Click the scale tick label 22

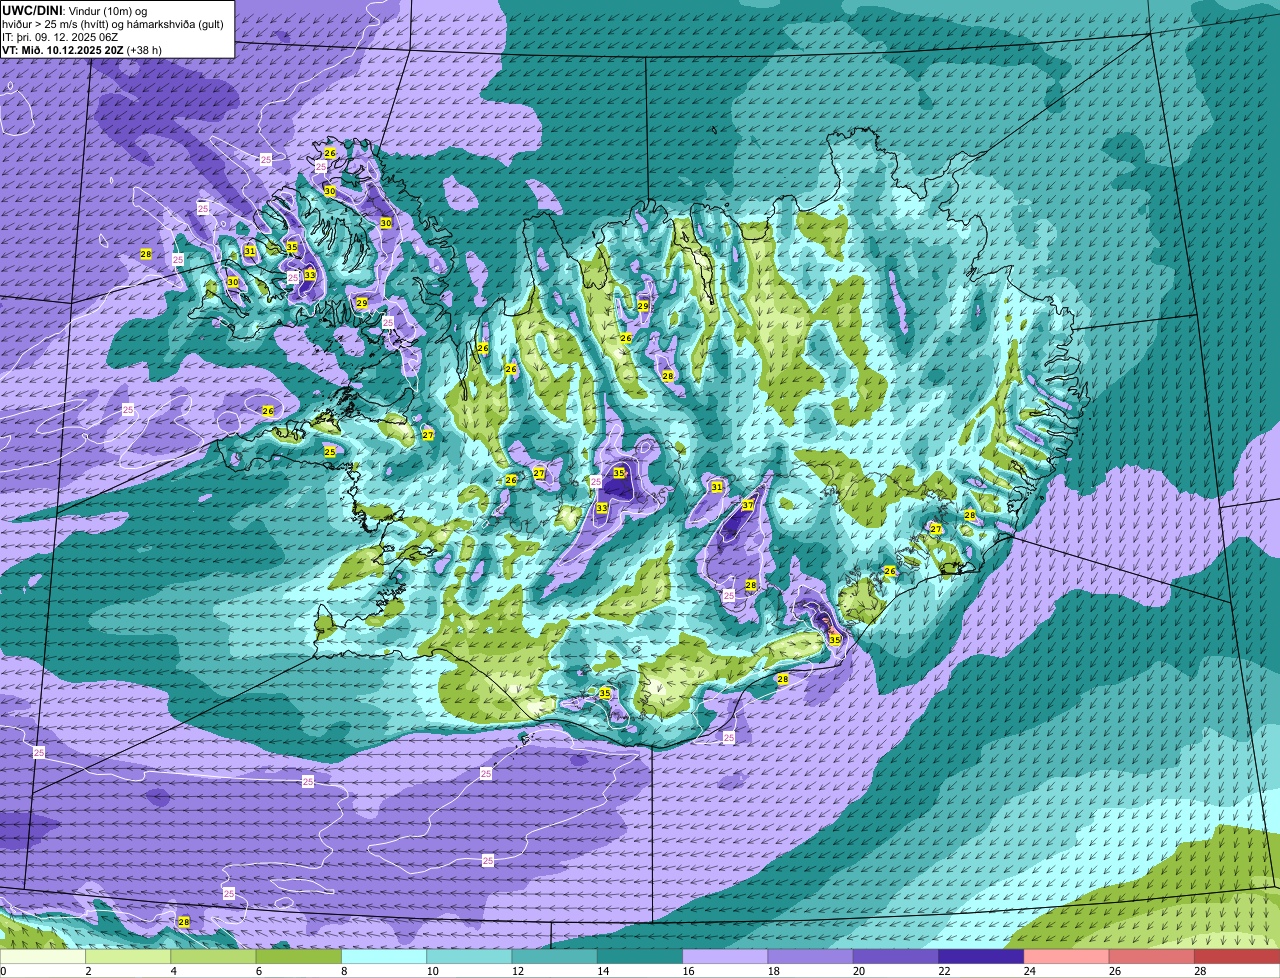943,971
